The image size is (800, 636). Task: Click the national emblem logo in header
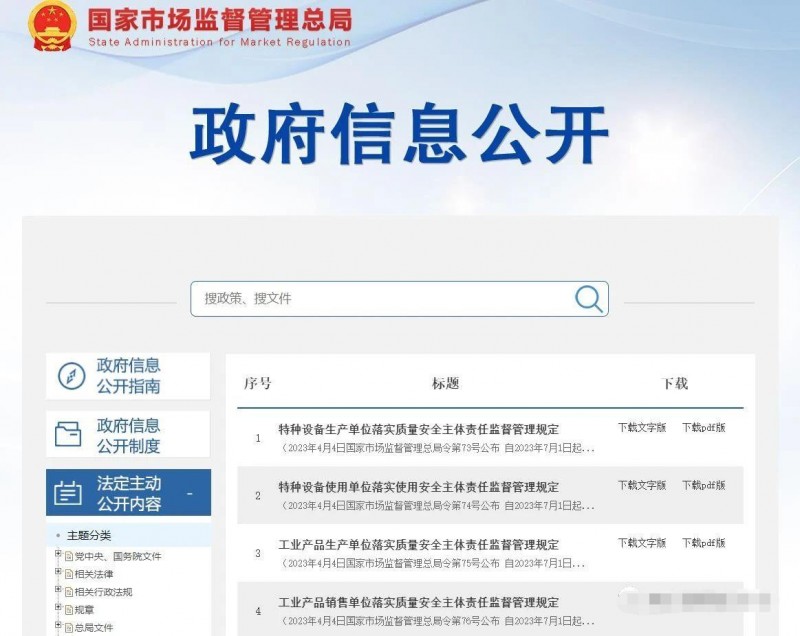(x=50, y=25)
